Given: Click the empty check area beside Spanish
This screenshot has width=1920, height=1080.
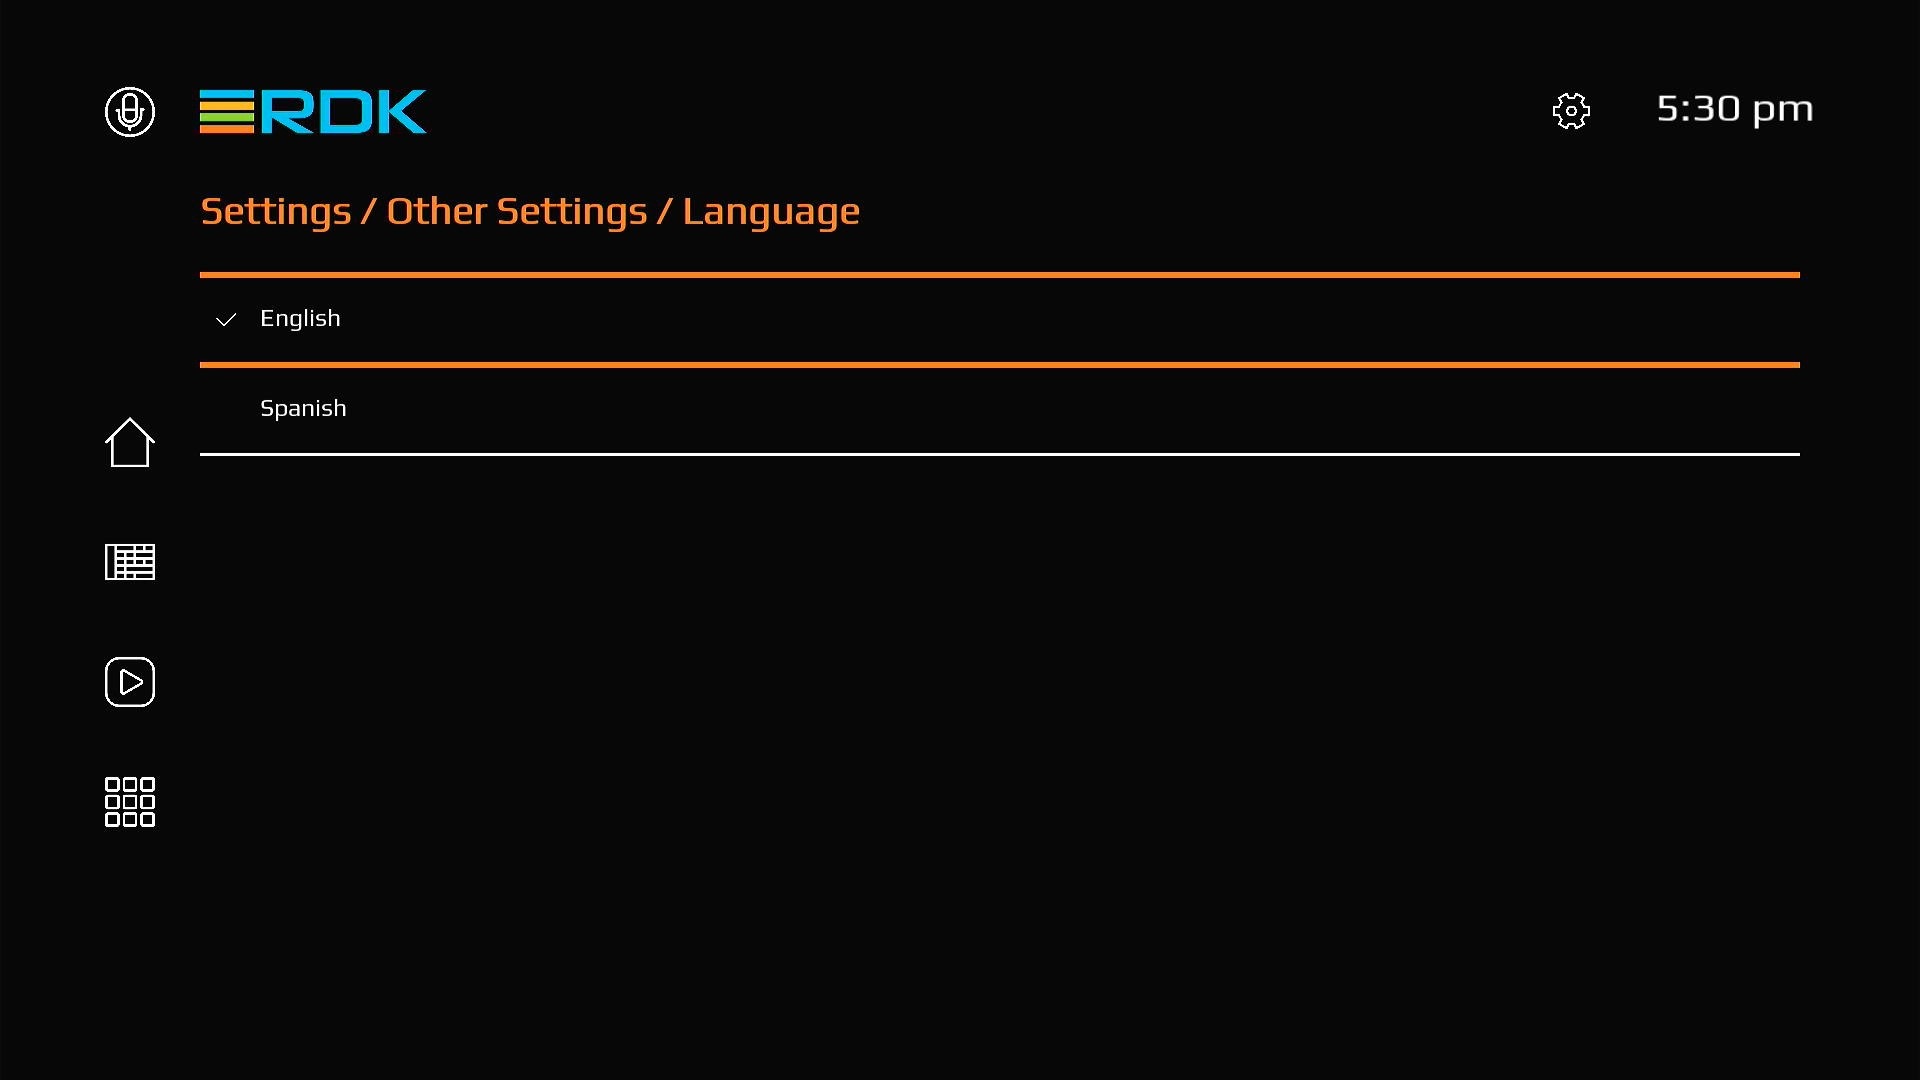Looking at the screenshot, I should [226, 409].
